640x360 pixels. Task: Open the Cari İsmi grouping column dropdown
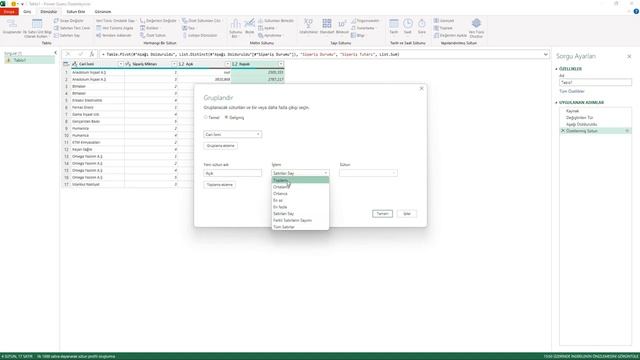click(233, 134)
